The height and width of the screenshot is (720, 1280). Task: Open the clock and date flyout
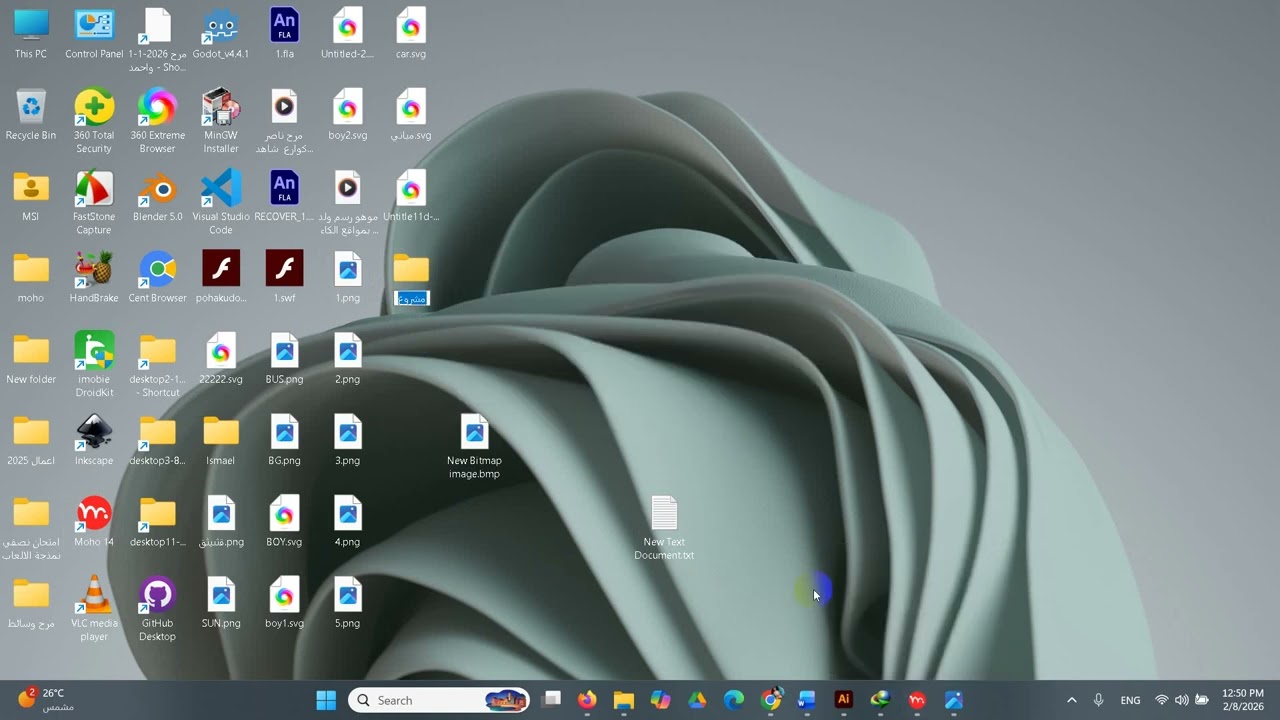coord(1242,700)
